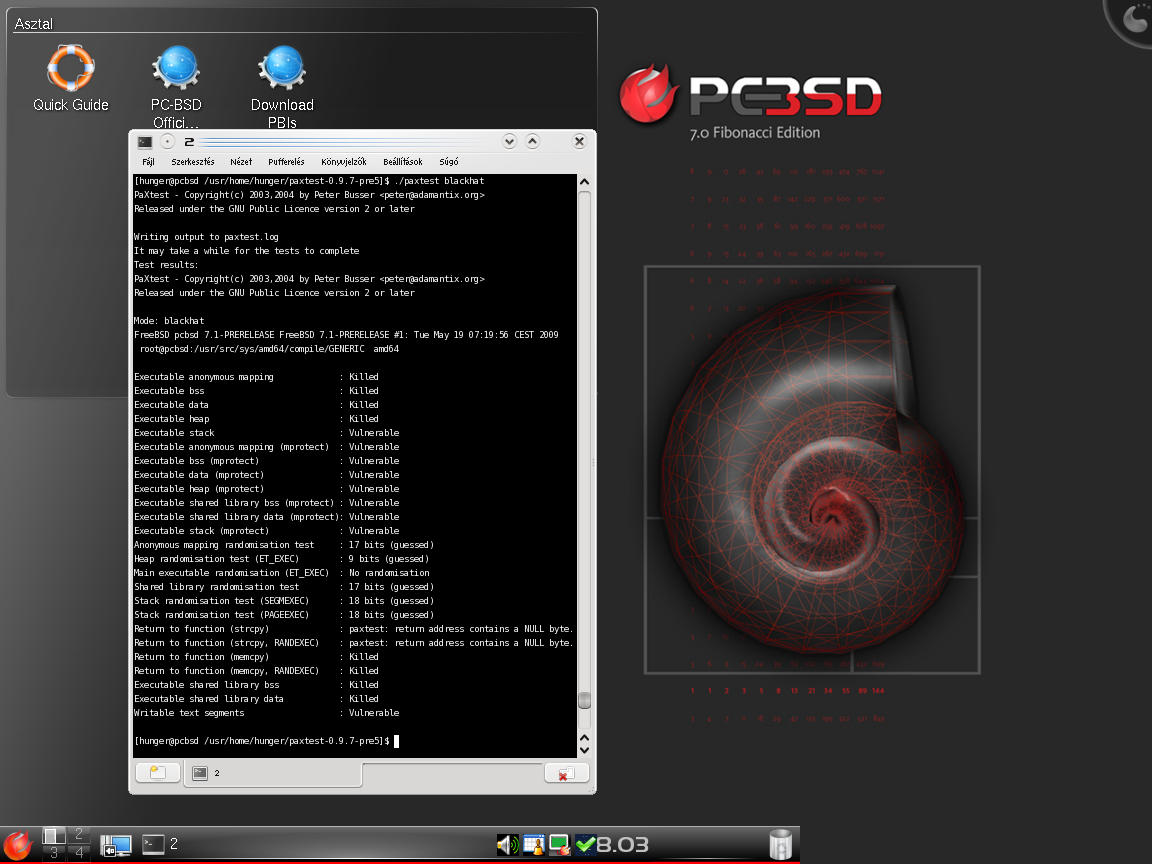The height and width of the screenshot is (864, 1152).
Task: Toggle the sticky on-all-desktops titlebar button
Action: (168, 142)
